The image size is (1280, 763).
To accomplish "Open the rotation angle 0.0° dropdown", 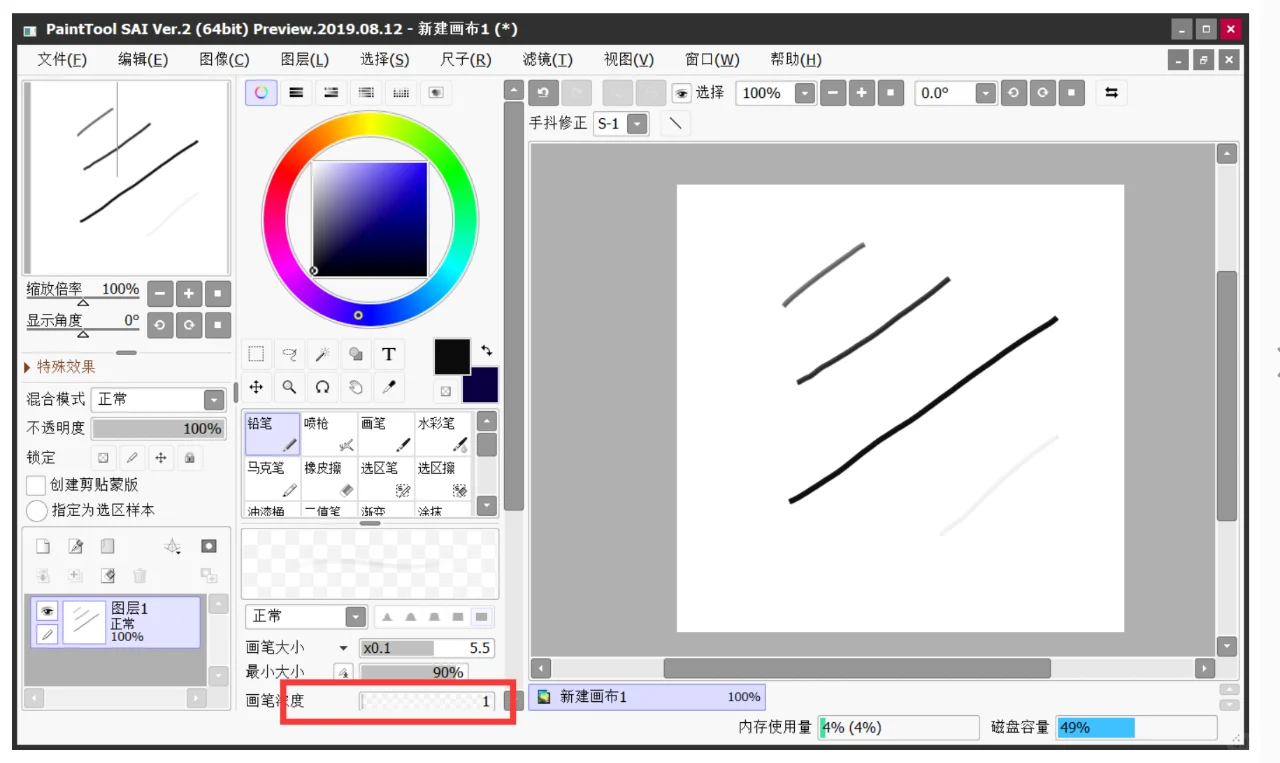I will click(x=986, y=93).
